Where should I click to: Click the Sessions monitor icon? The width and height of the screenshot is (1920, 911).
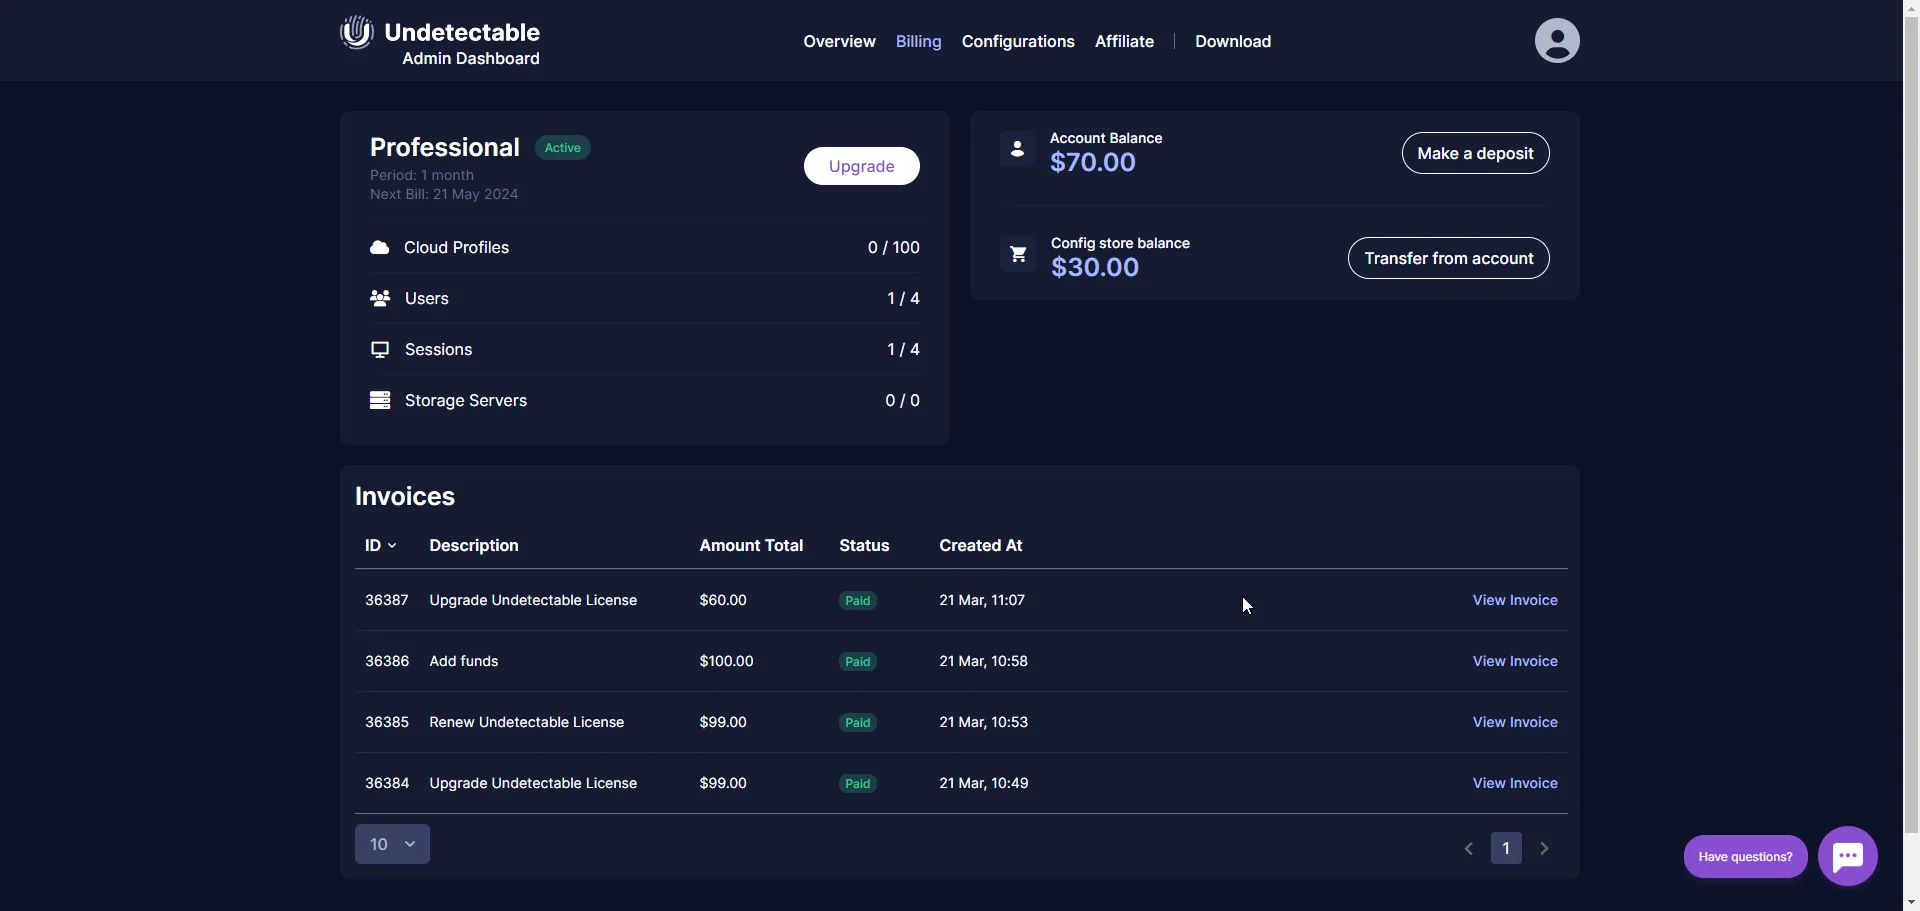380,349
